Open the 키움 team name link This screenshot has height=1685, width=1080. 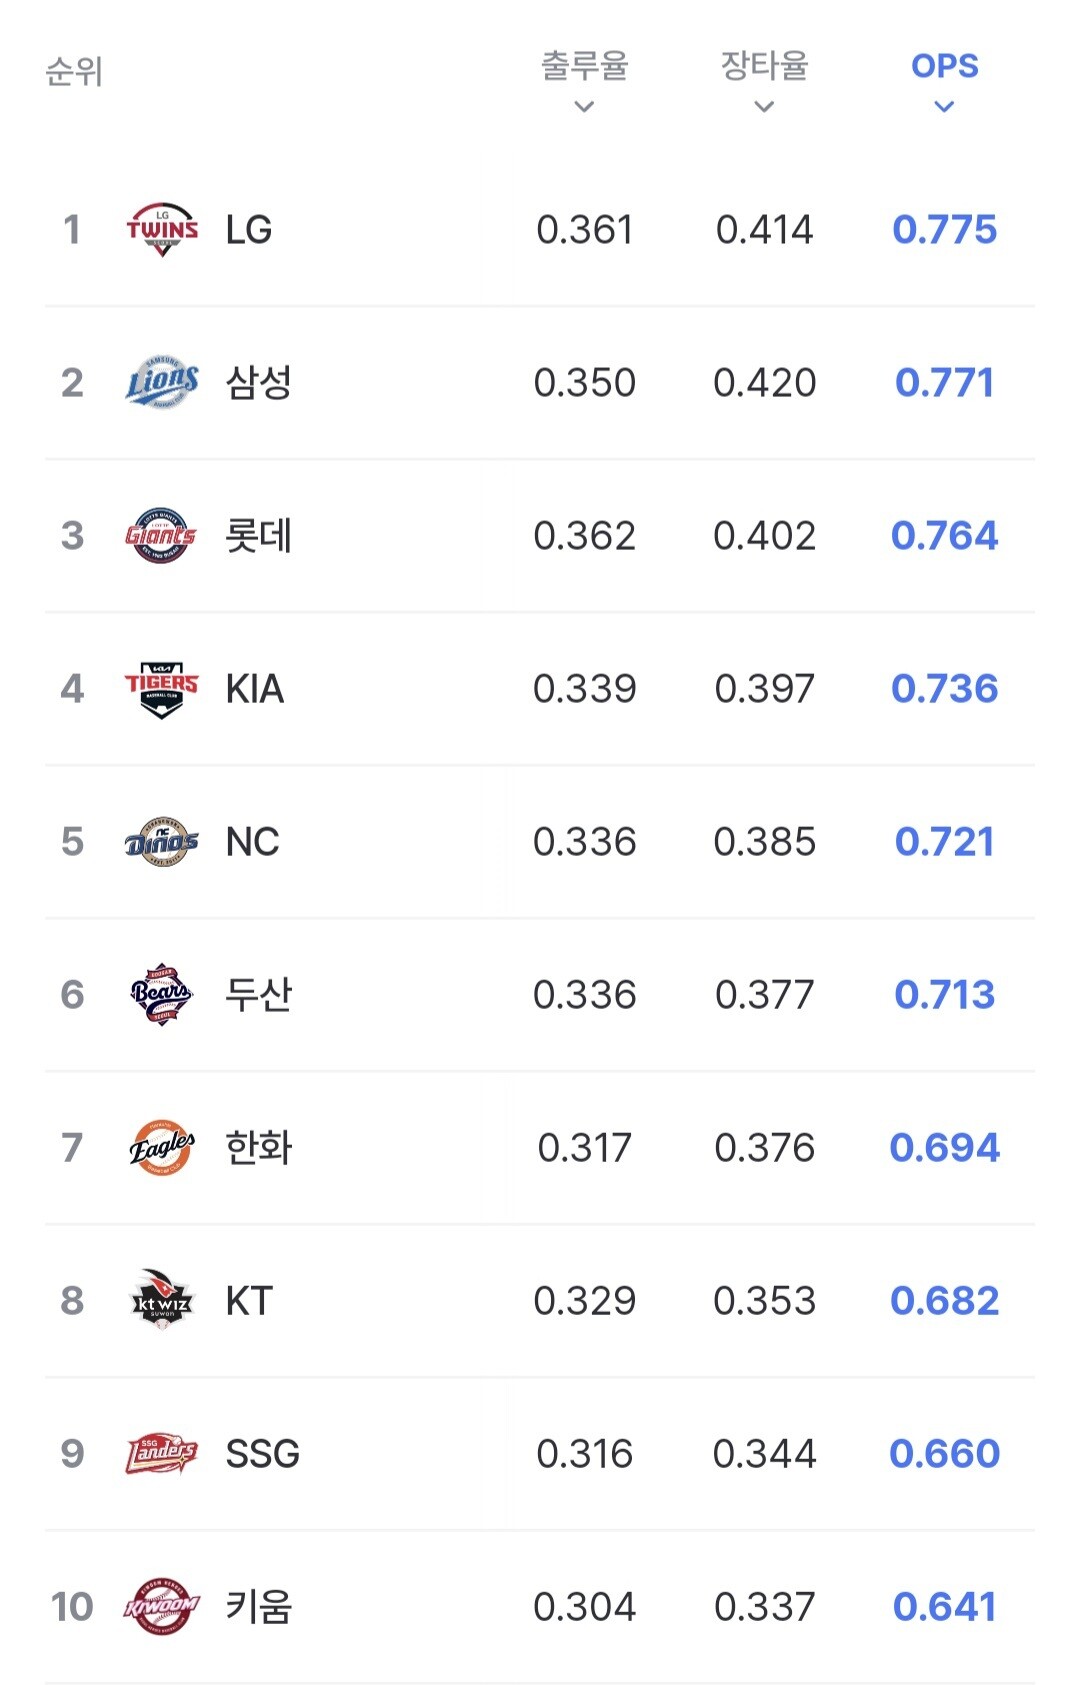coord(258,1607)
